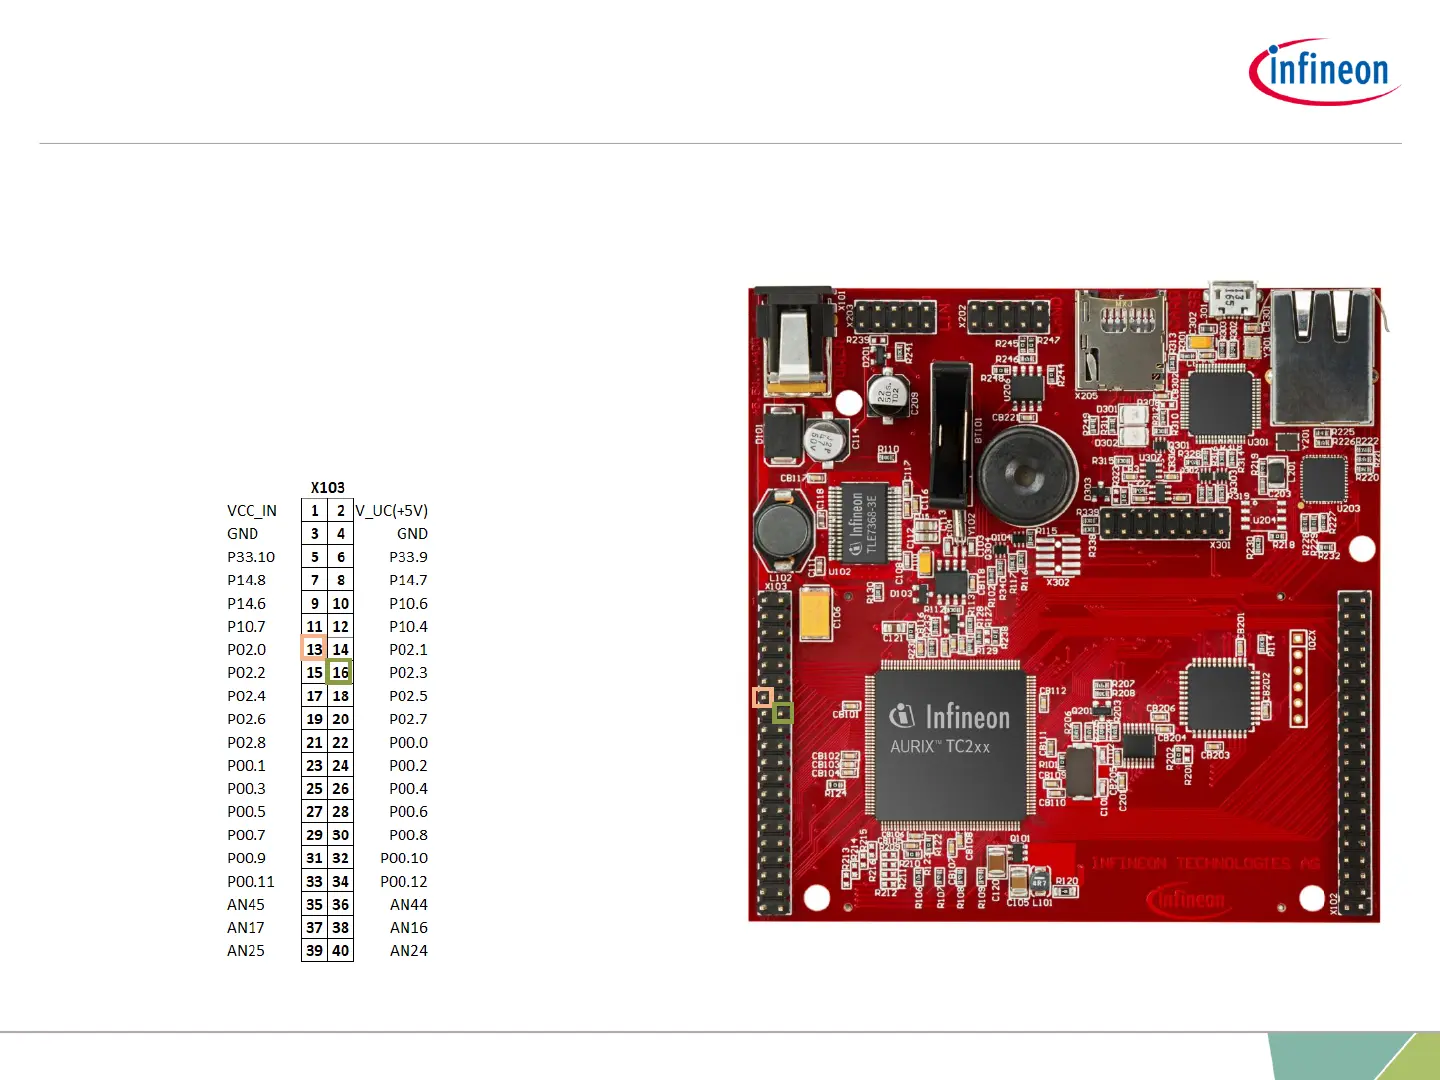This screenshot has width=1440, height=1080.
Task: Select the P10.7 signal name
Action: click(x=246, y=626)
